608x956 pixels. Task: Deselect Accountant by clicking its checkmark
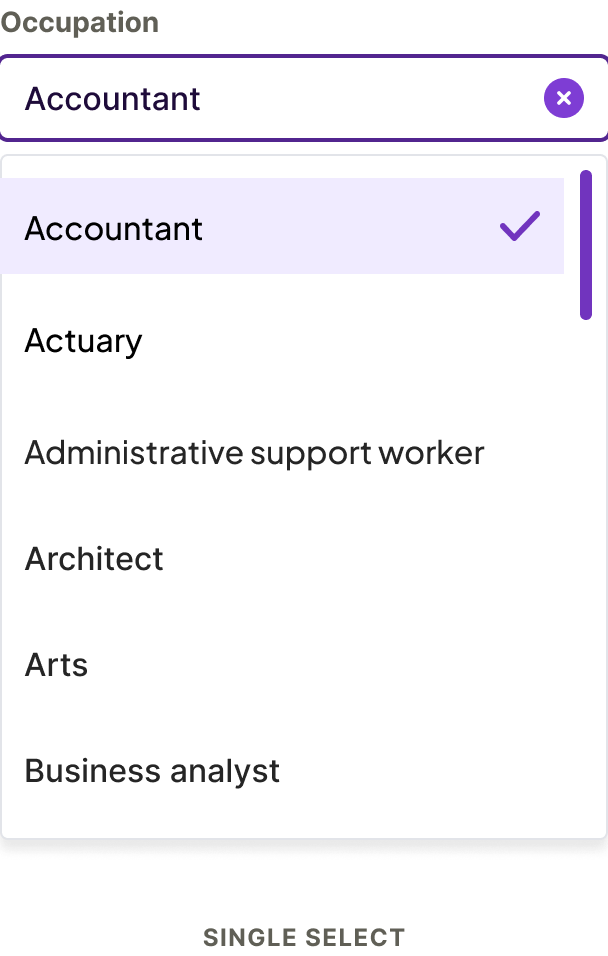pos(519,227)
